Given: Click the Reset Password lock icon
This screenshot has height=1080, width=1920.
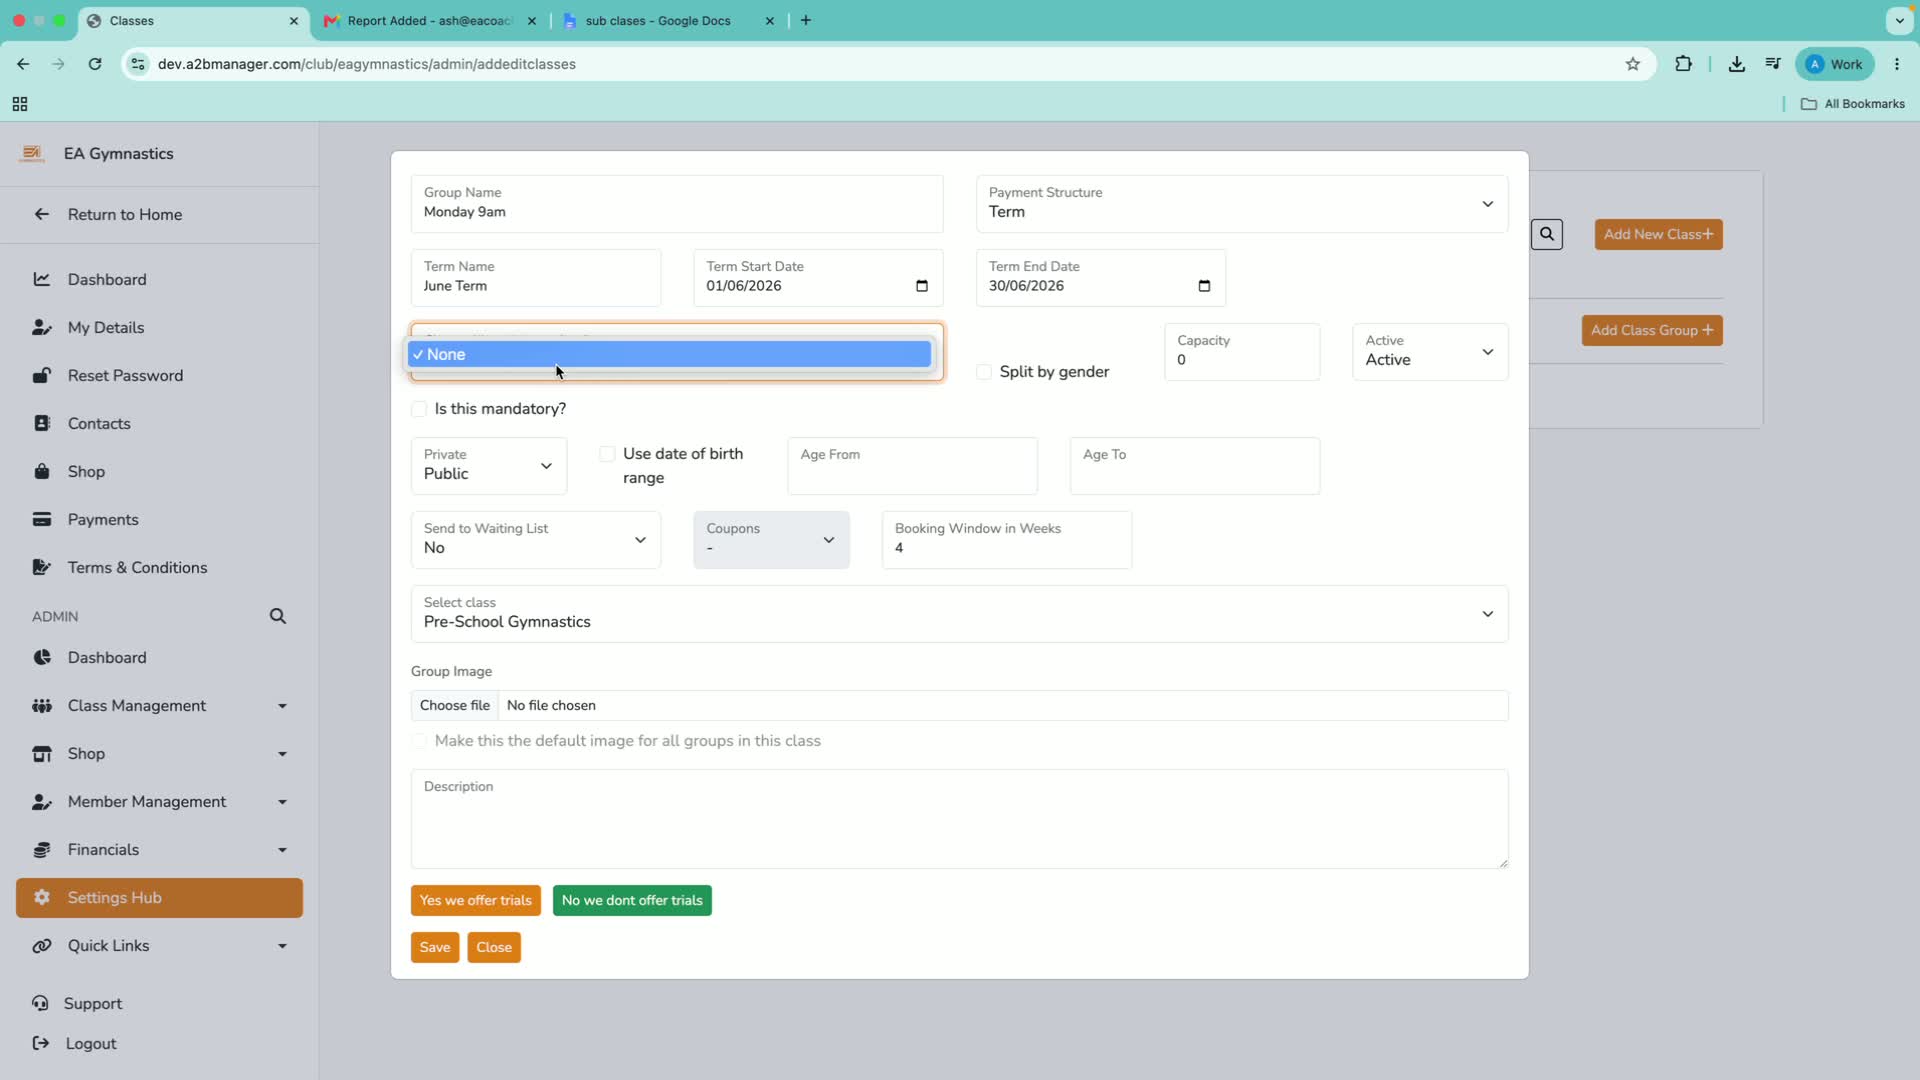Looking at the screenshot, I should (41, 375).
